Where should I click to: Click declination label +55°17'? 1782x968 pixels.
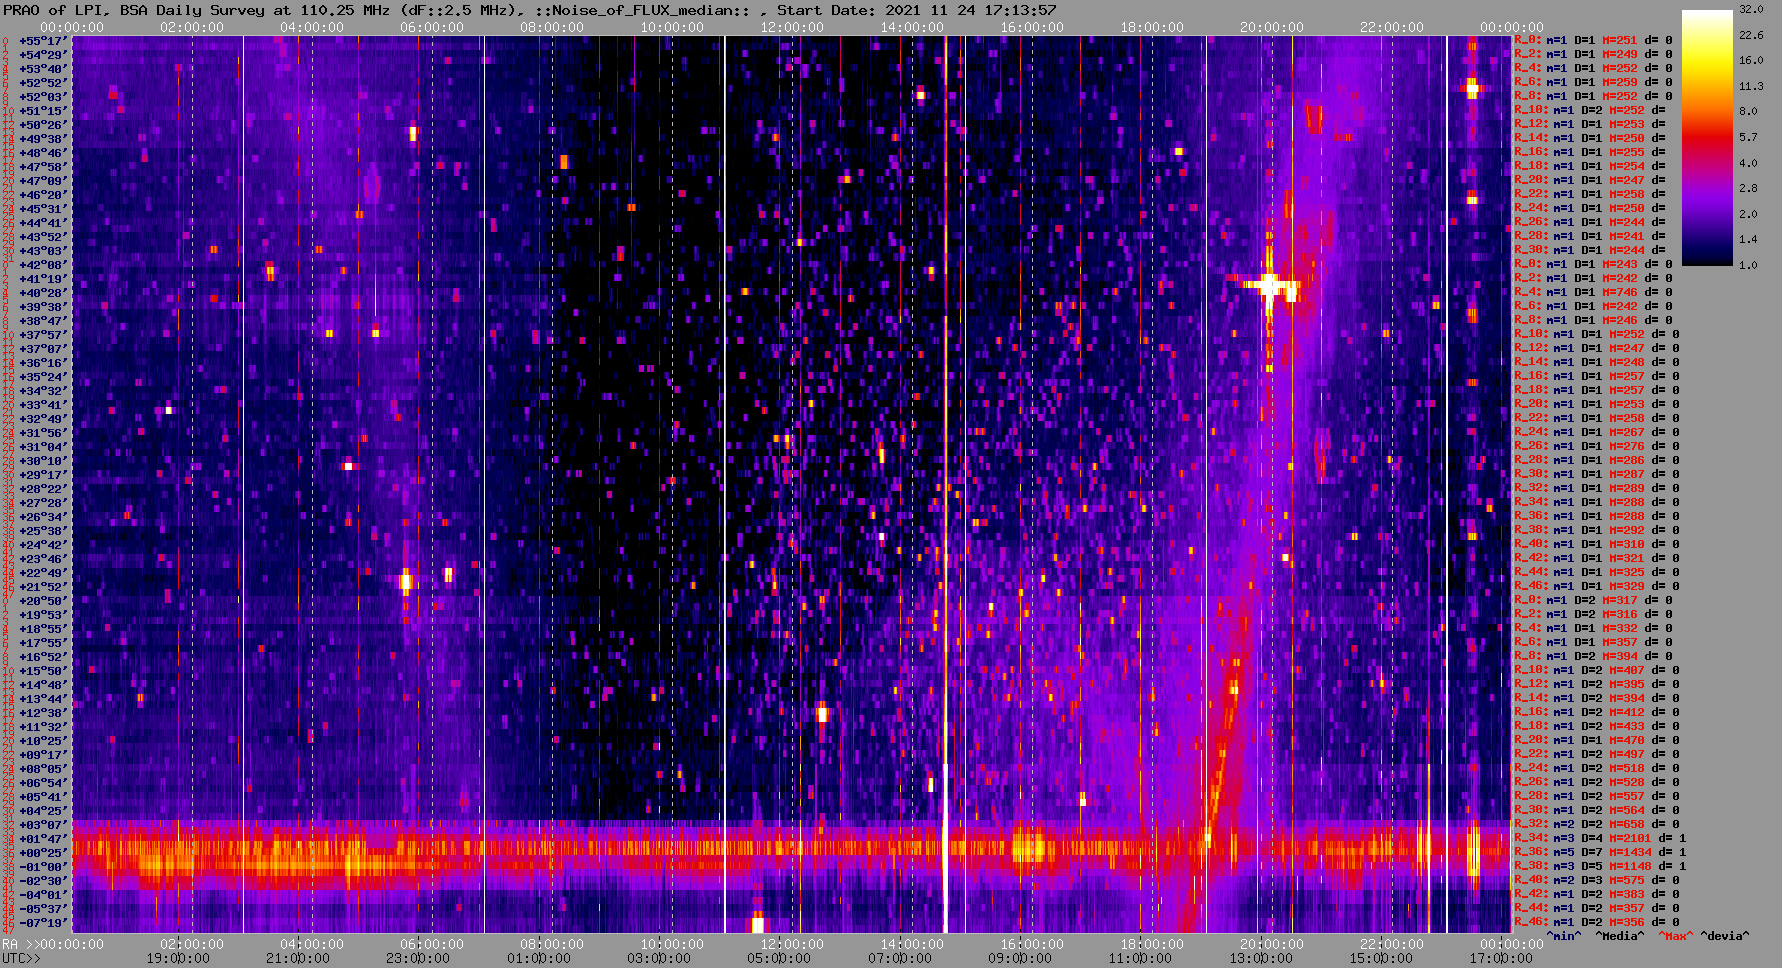[x=43, y=40]
